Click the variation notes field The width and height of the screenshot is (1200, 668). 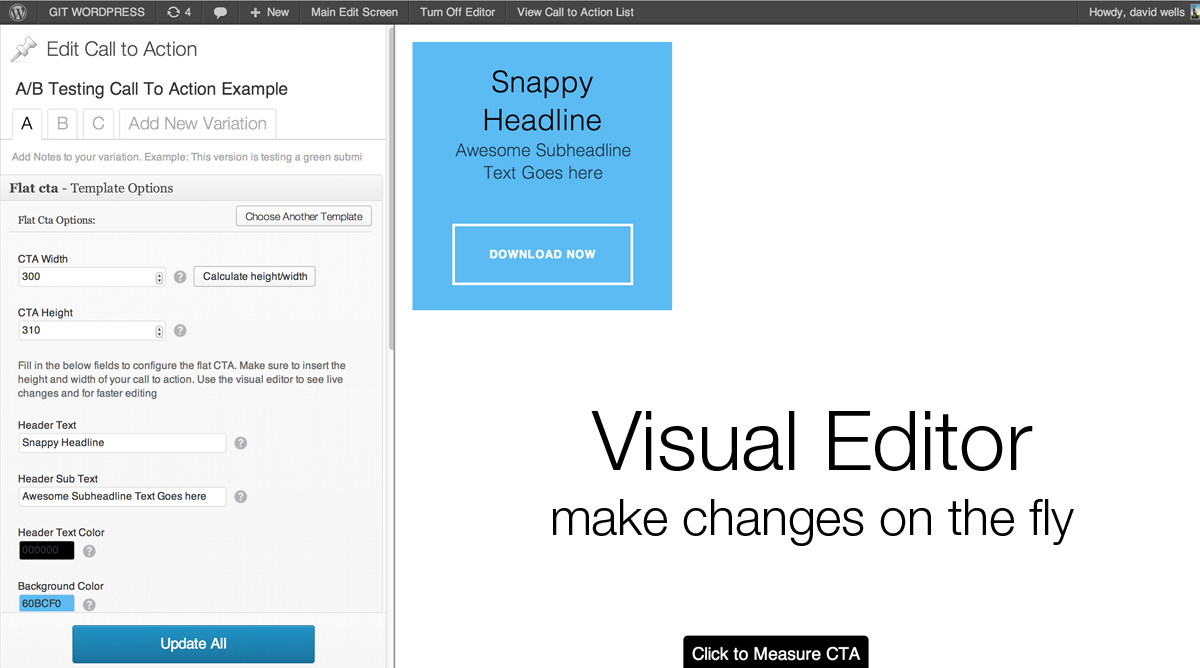[x=188, y=157]
